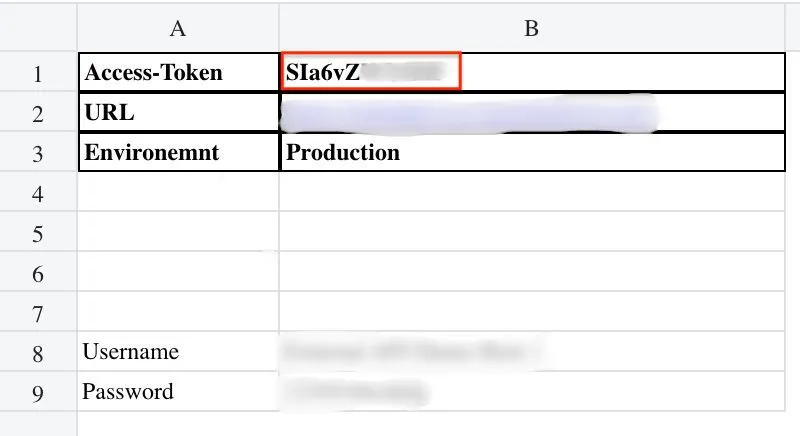Click the select-all corner box
Image resolution: width=800 pixels, height=436 pixels.
38,29
